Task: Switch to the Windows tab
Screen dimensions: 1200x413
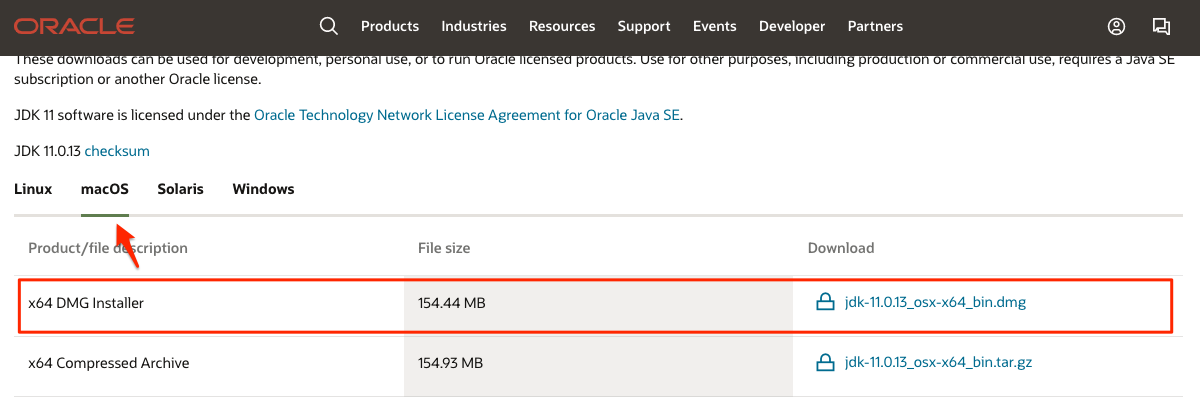Action: click(x=263, y=189)
